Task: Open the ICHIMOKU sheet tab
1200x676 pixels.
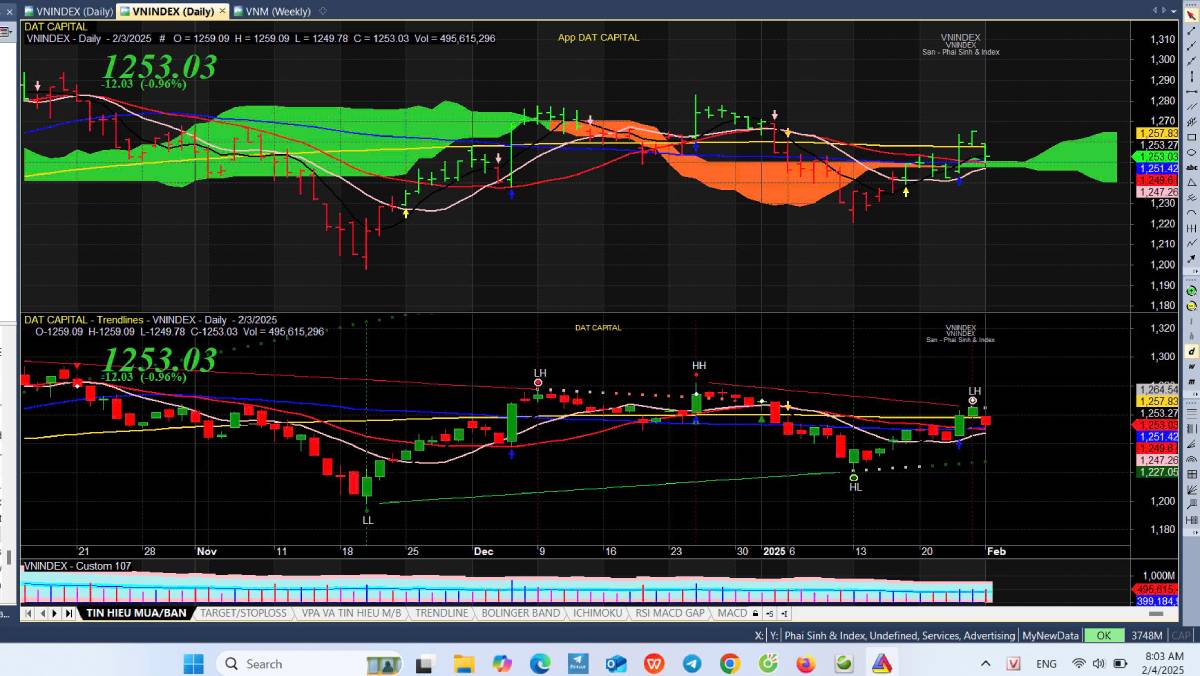Action: (x=598, y=613)
